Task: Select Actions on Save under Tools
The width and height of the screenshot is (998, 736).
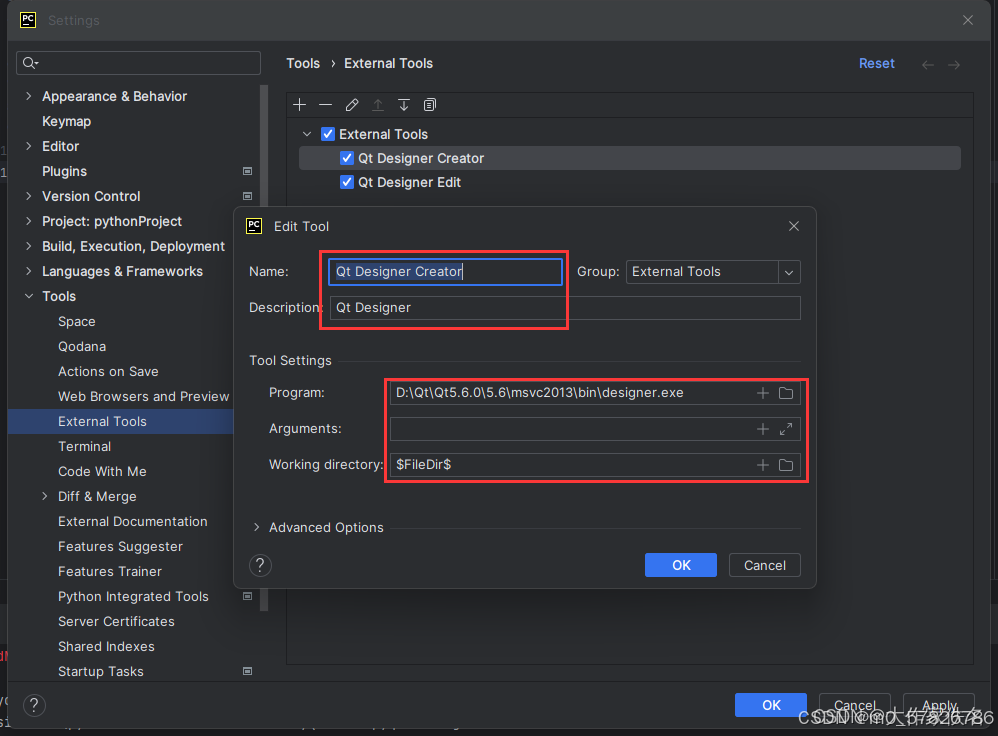Action: click(108, 371)
